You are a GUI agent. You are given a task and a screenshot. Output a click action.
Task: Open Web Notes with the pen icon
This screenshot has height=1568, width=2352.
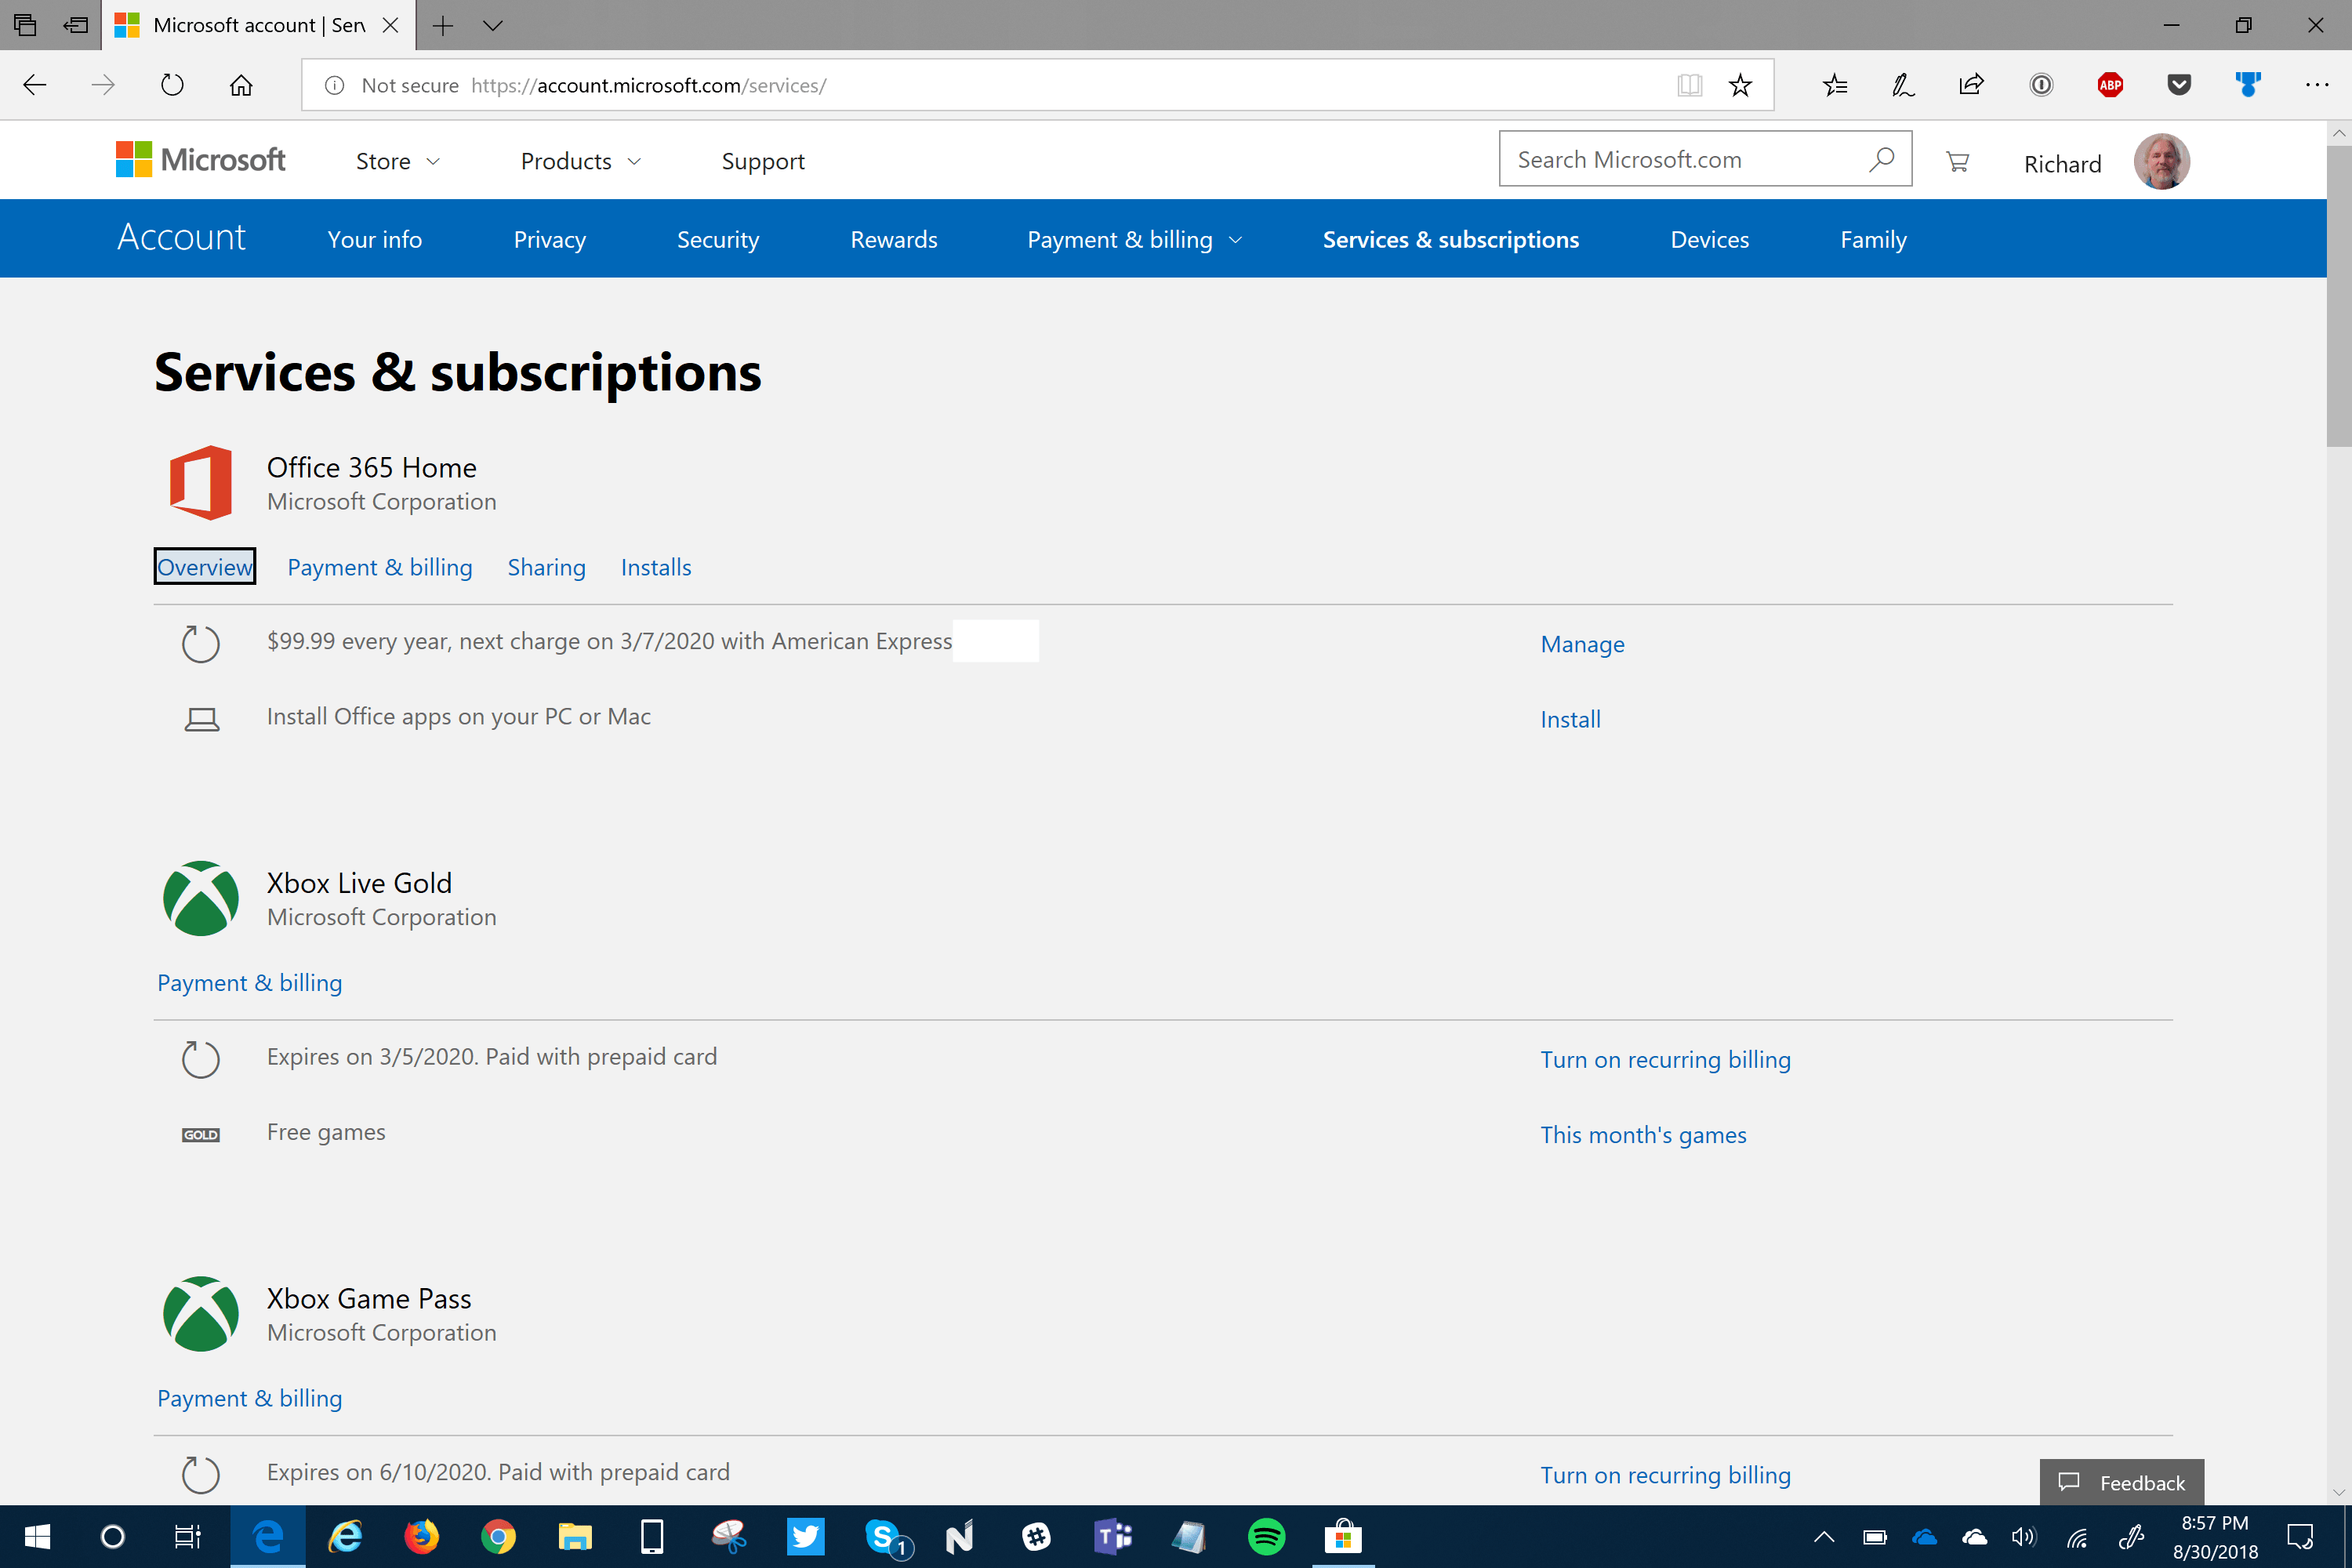pos(1902,85)
